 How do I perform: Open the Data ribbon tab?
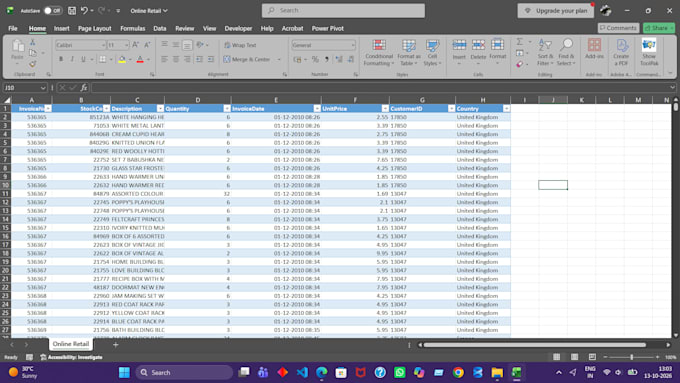click(x=160, y=28)
